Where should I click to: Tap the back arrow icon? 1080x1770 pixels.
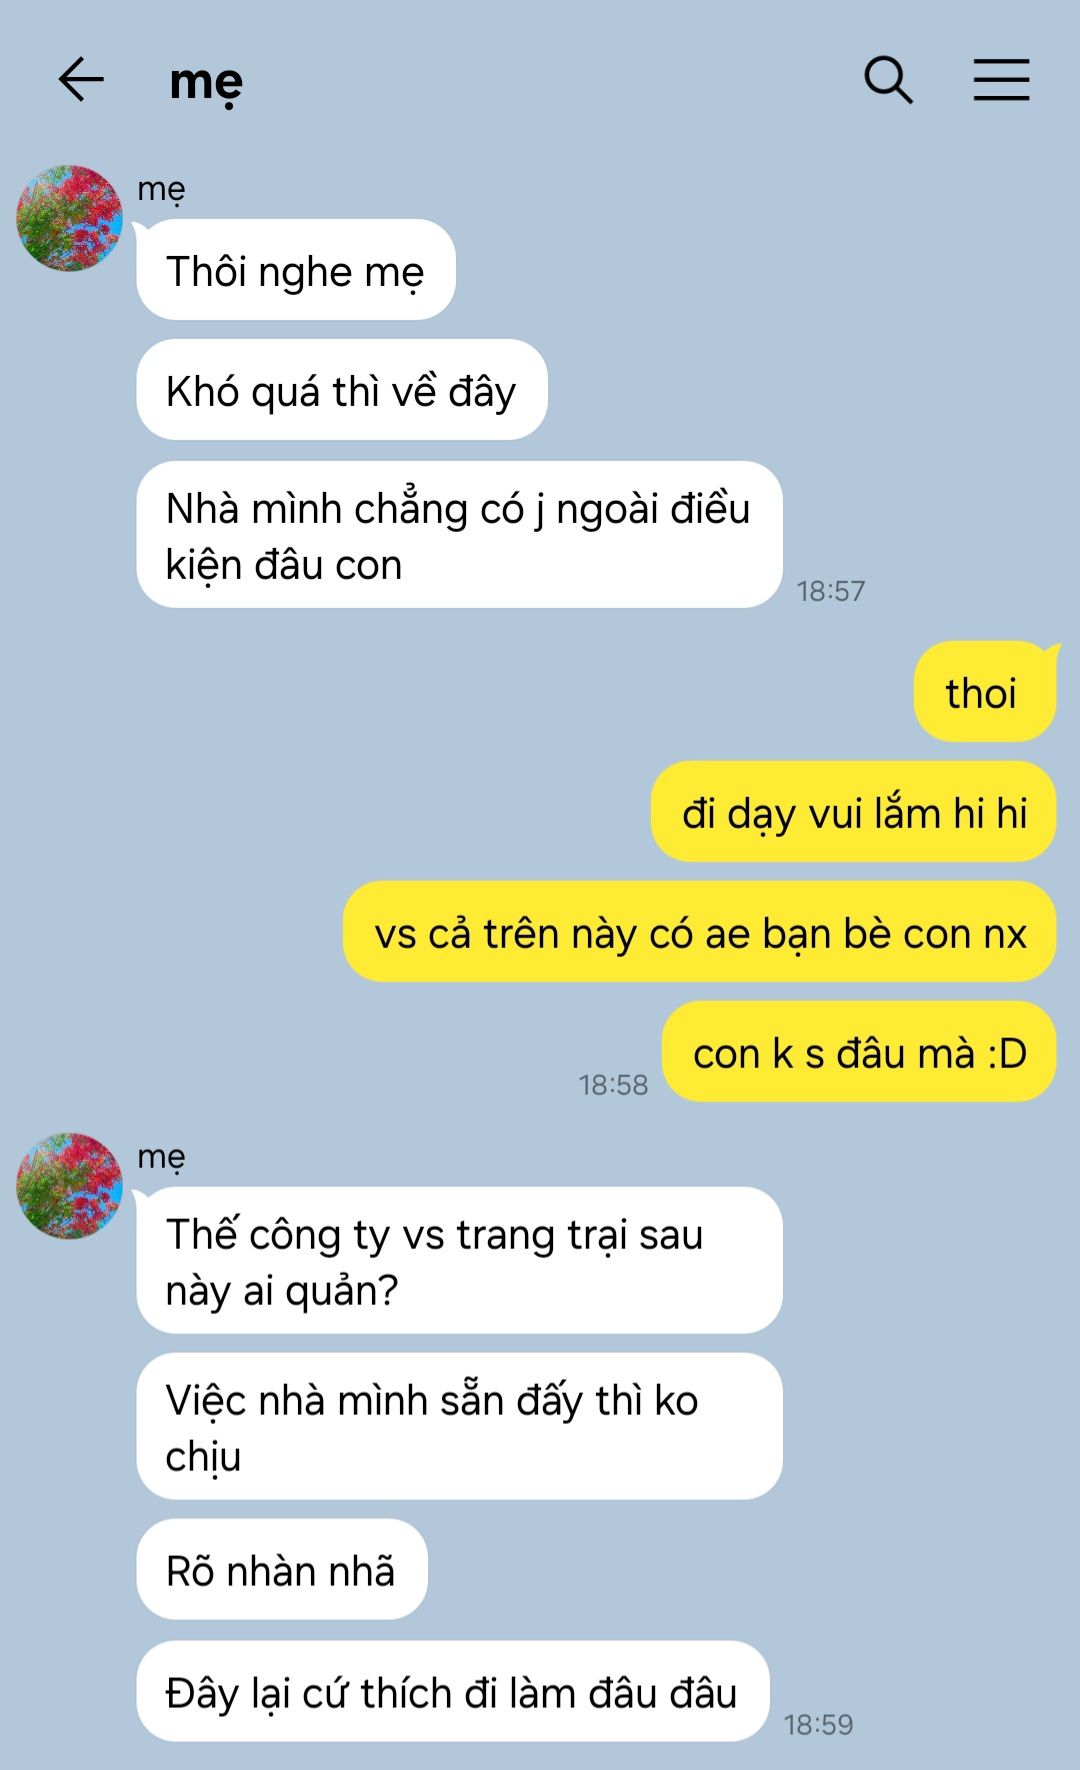click(81, 80)
